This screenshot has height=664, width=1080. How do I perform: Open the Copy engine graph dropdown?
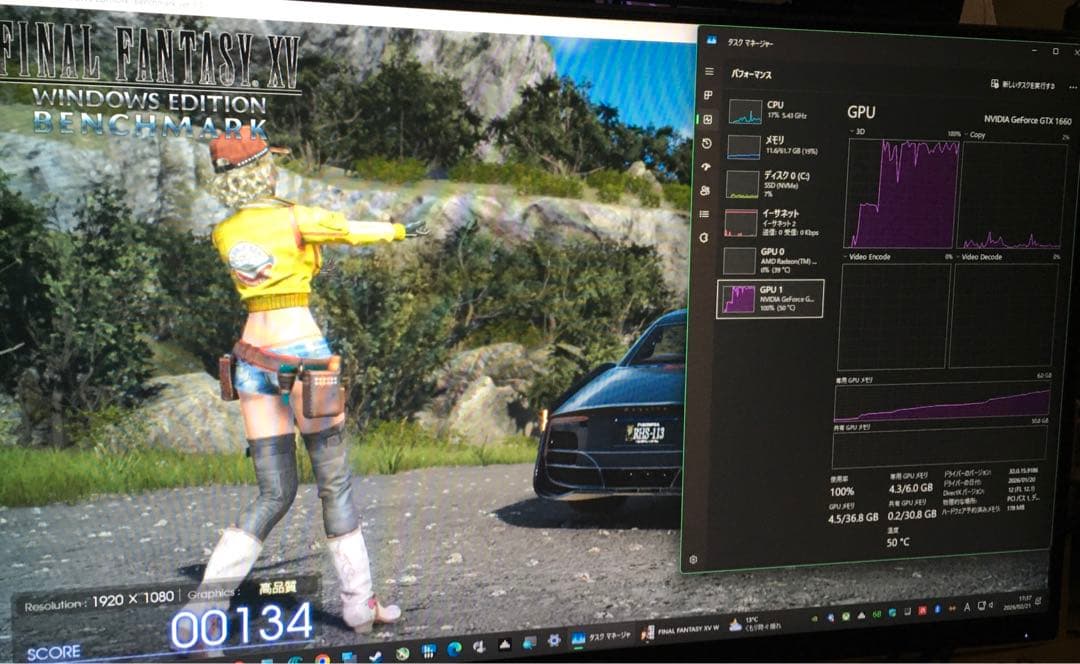(975, 135)
